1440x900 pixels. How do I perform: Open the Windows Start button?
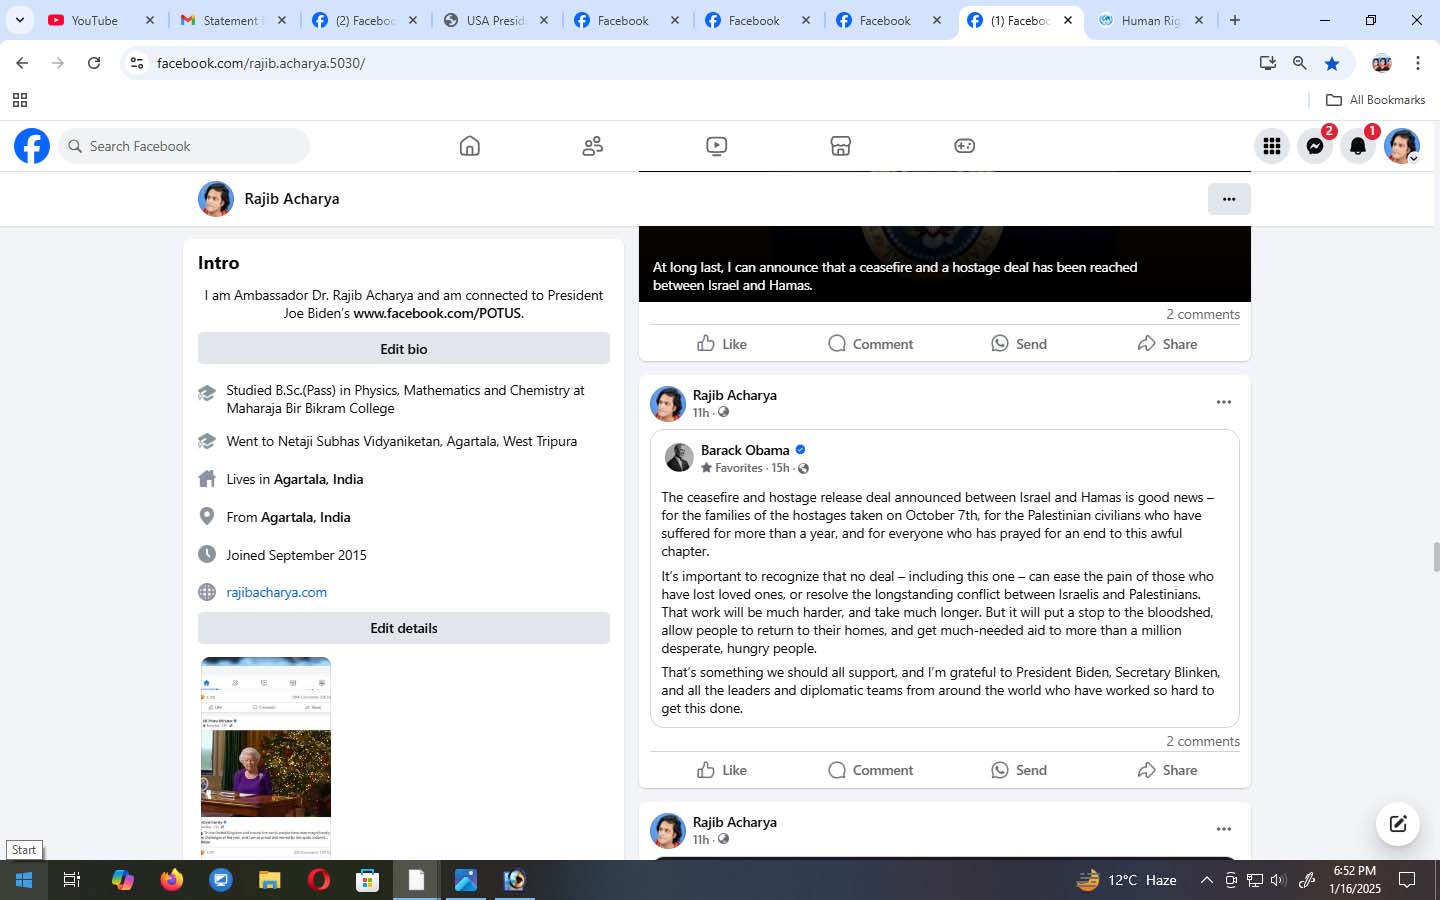point(24,880)
